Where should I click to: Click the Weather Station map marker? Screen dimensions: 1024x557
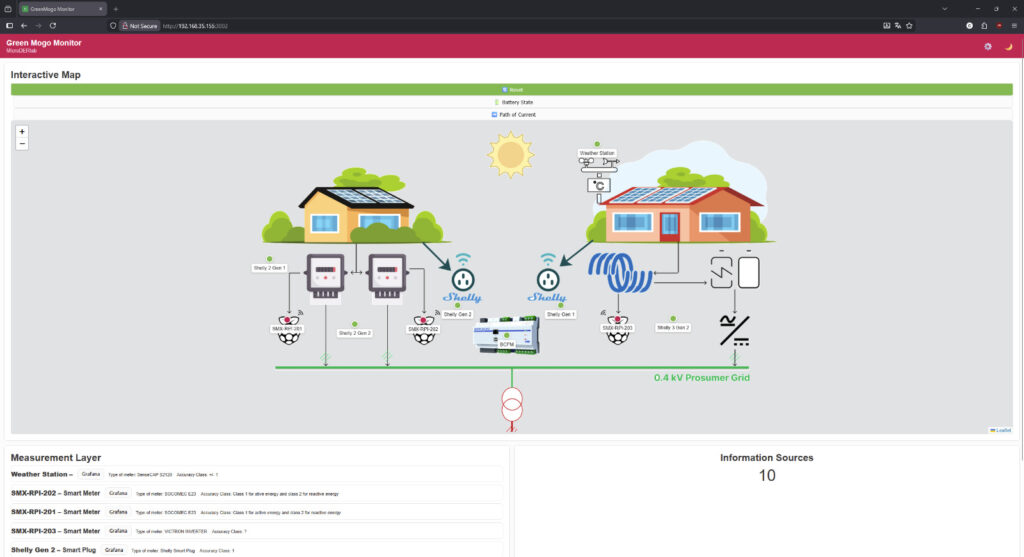(x=597, y=146)
